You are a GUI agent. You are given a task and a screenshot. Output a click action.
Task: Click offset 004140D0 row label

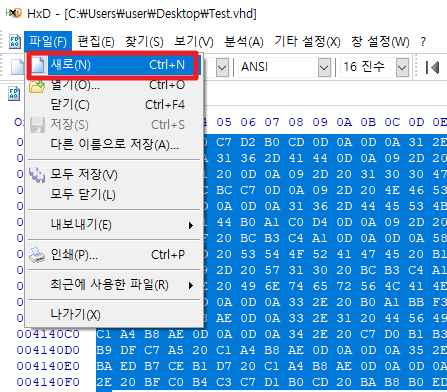click(x=48, y=350)
